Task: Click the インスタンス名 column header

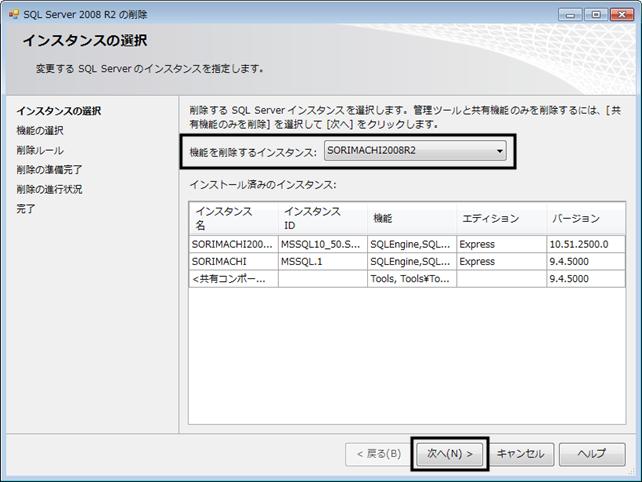Action: (234, 218)
